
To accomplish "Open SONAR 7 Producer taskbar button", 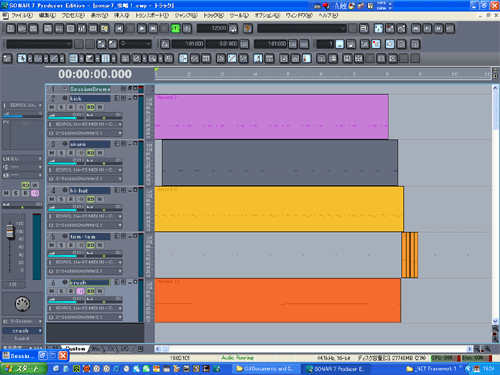I will 336,369.
